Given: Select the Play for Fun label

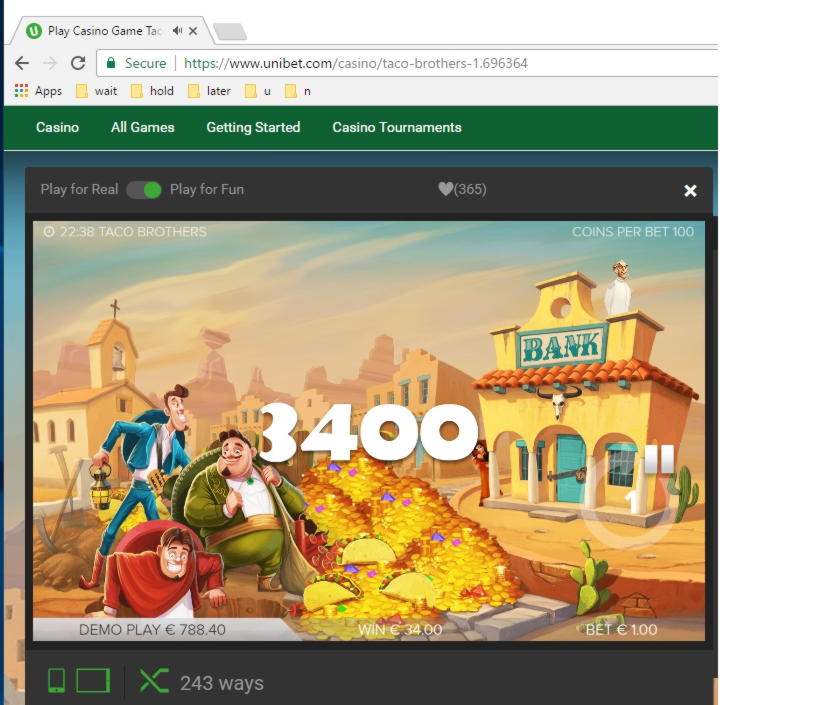Looking at the screenshot, I should click(207, 189).
